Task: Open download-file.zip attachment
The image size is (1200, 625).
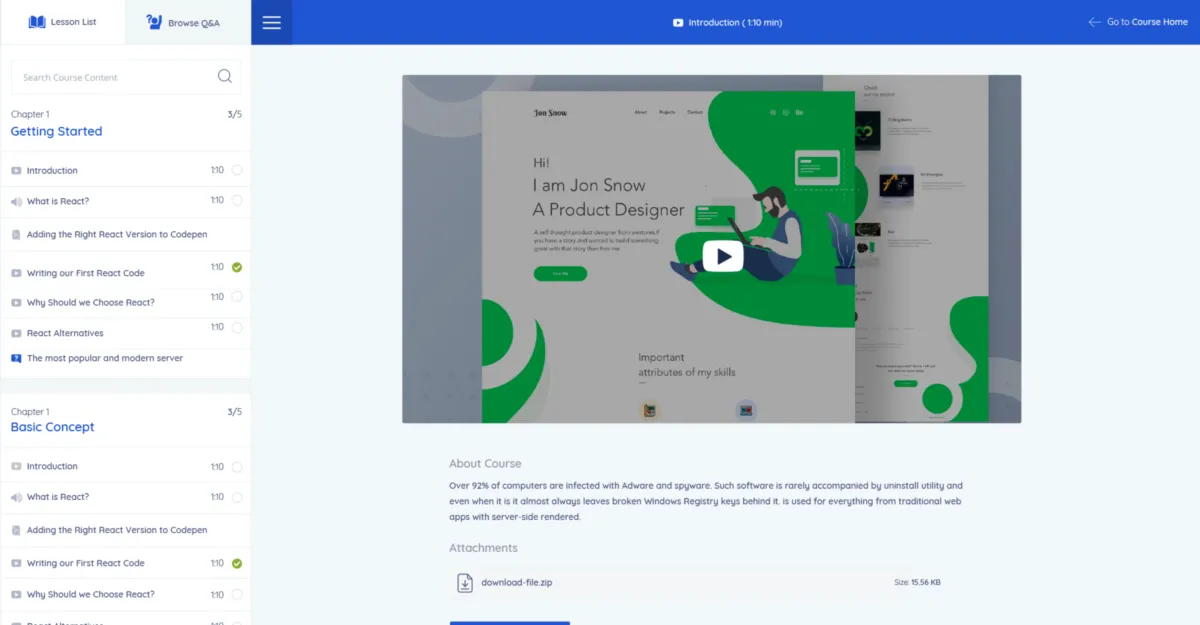Action: pyautogui.click(x=516, y=582)
